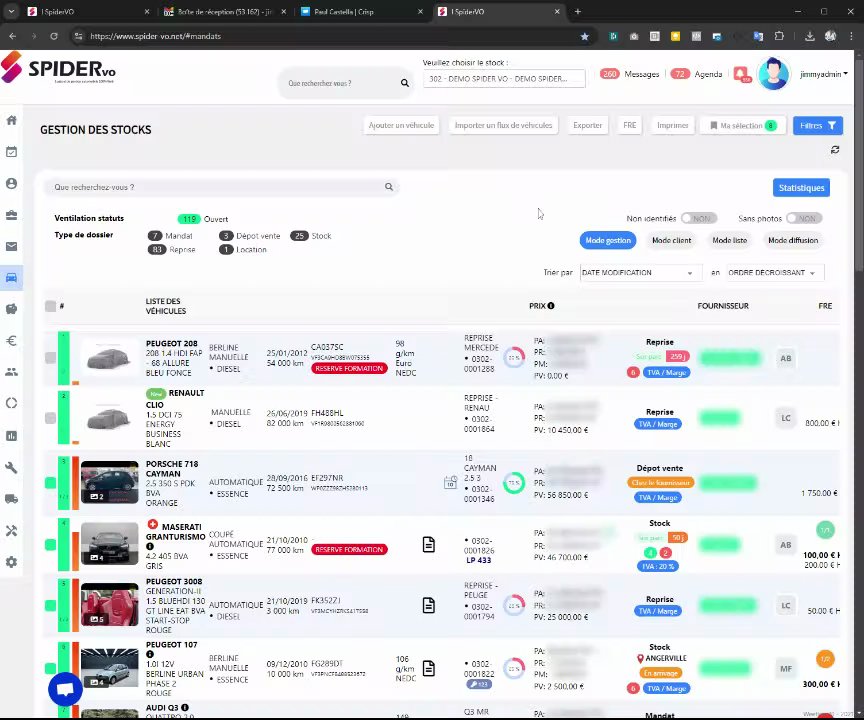Open the truck icon in sidebar
864x720 pixels.
coord(12,499)
